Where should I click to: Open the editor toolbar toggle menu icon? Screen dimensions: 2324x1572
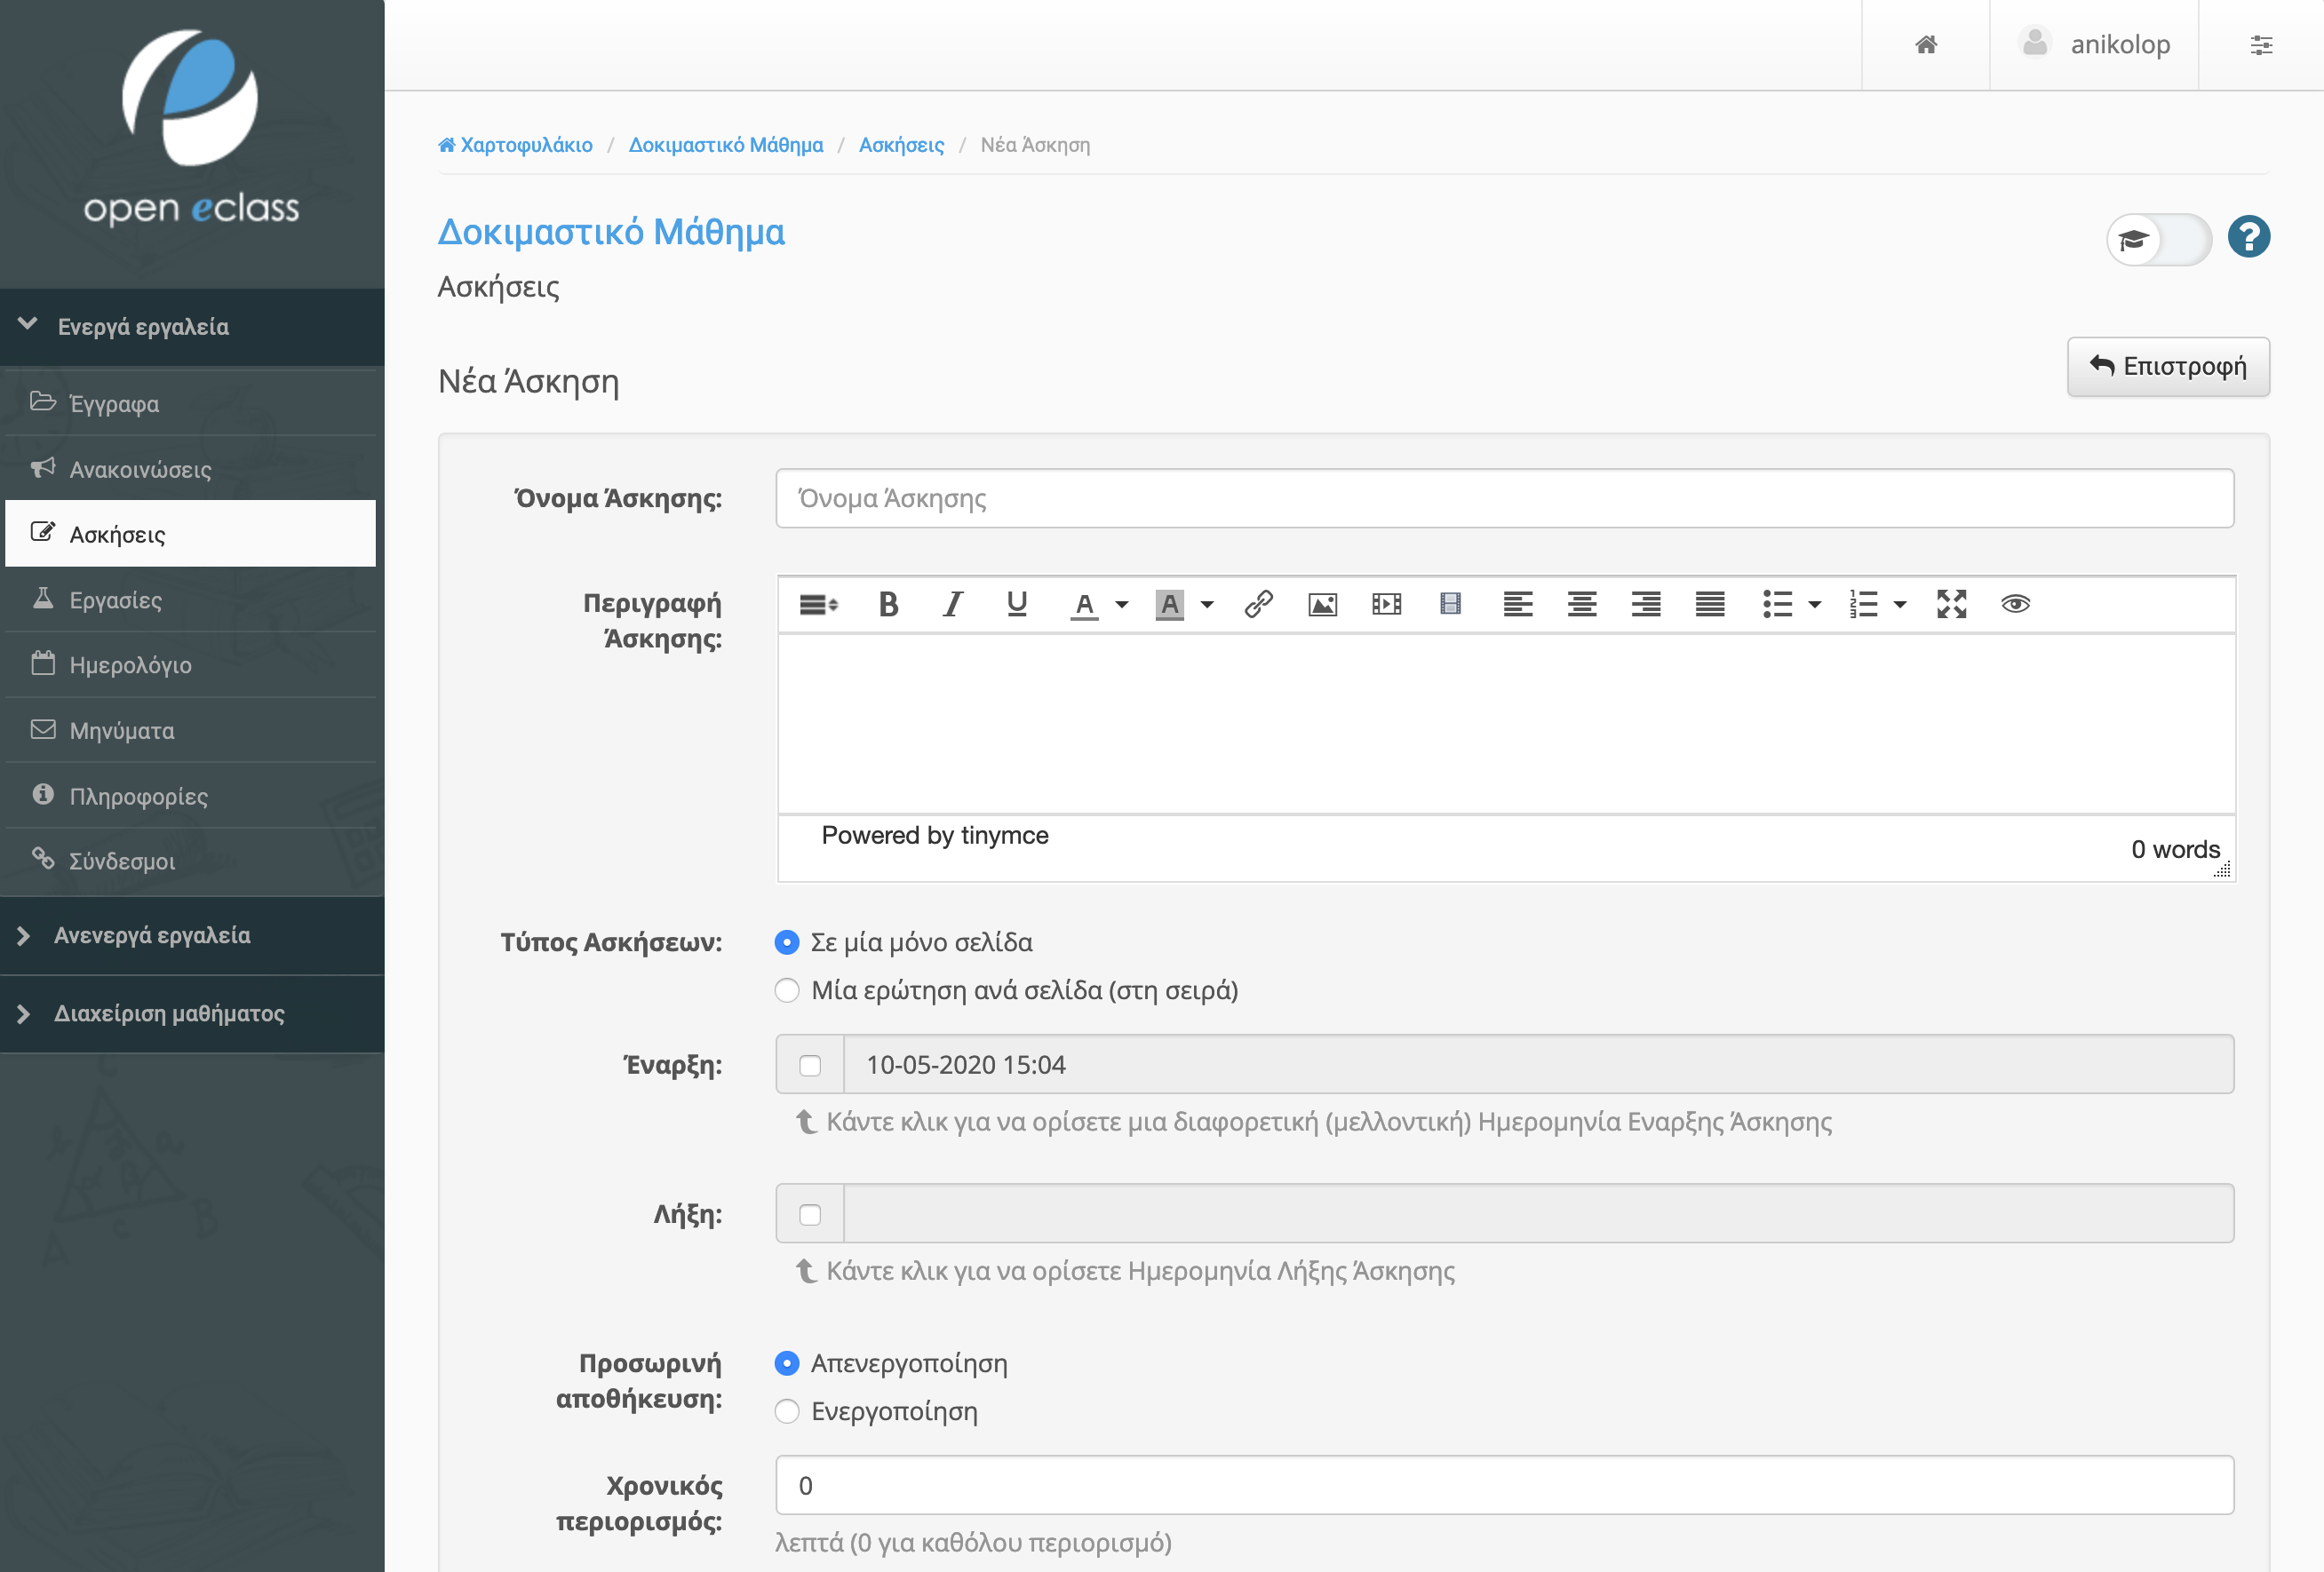point(818,604)
